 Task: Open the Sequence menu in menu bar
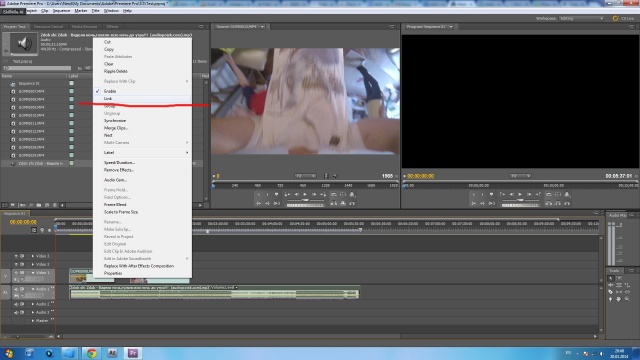[61, 11]
